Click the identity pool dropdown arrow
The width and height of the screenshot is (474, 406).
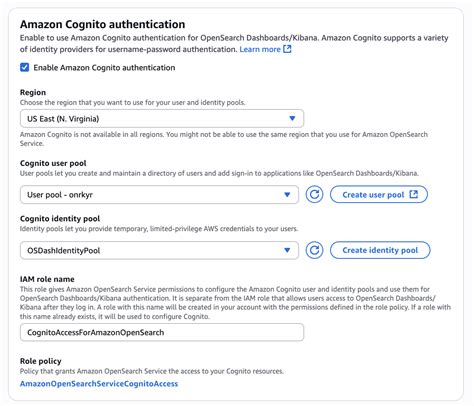pos(287,250)
